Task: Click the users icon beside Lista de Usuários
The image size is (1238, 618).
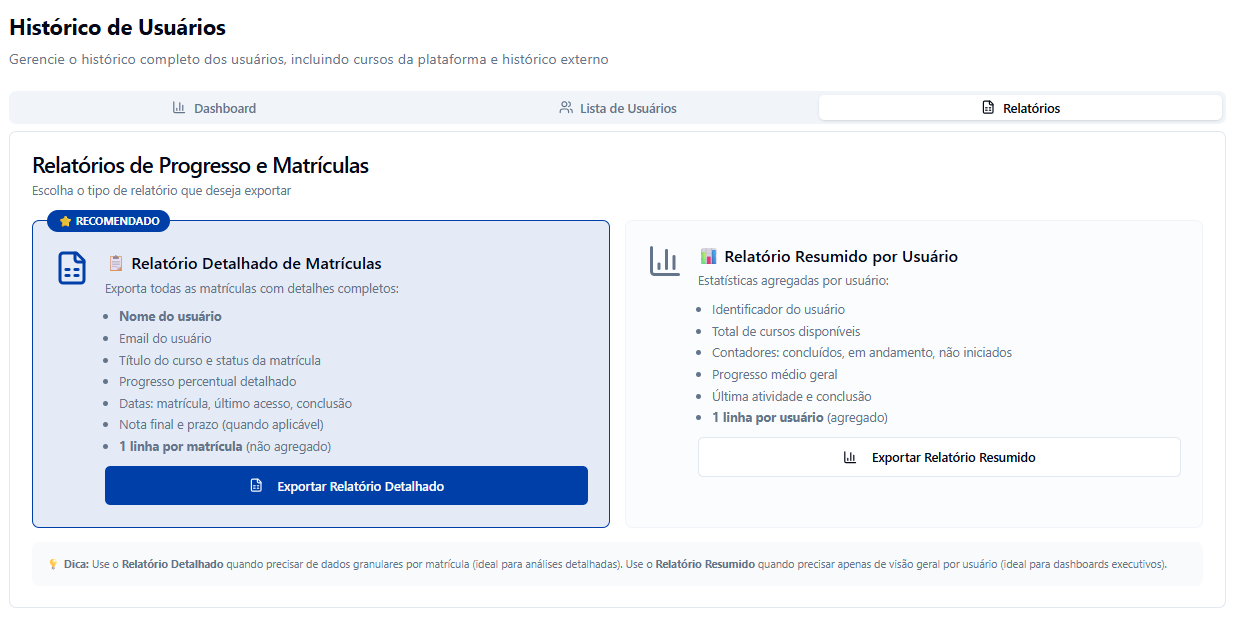Action: pos(566,108)
